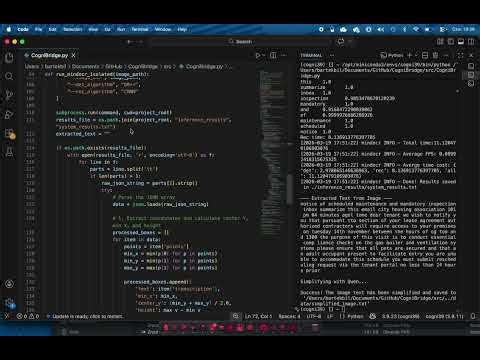480x360 pixels.
Task: Open the new terminal launch profile dropdown
Action: point(416,55)
